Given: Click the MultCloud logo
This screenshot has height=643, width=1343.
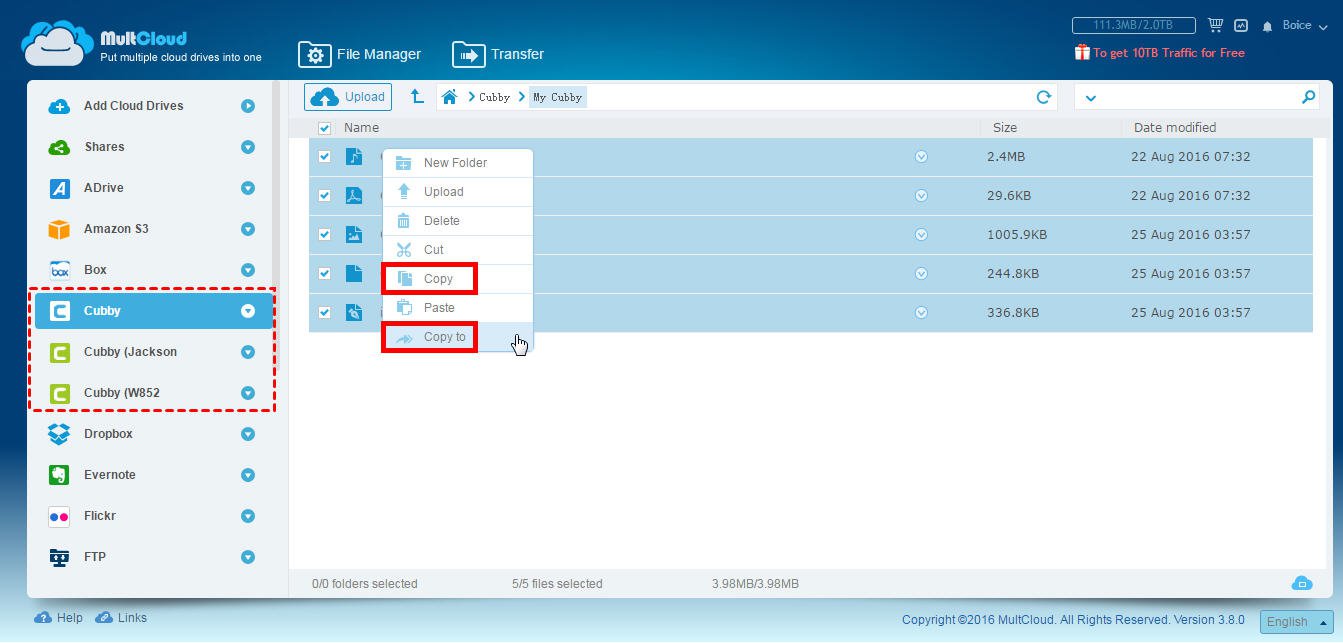Looking at the screenshot, I should coord(141,44).
